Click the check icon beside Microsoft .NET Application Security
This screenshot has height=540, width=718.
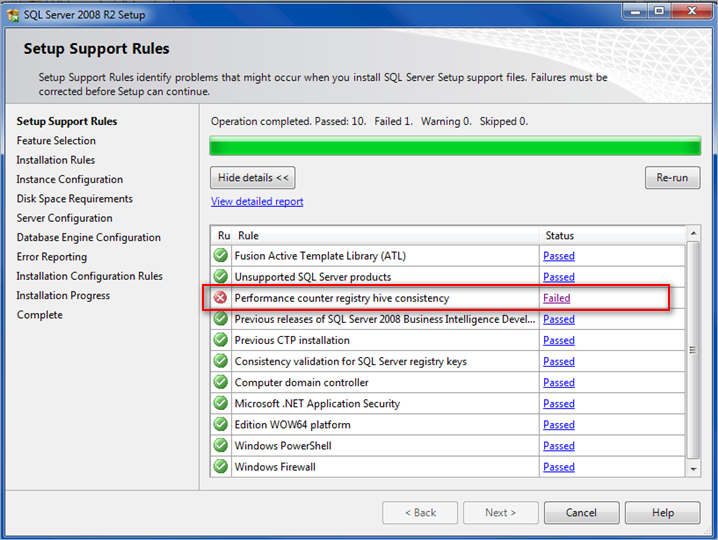pos(221,403)
